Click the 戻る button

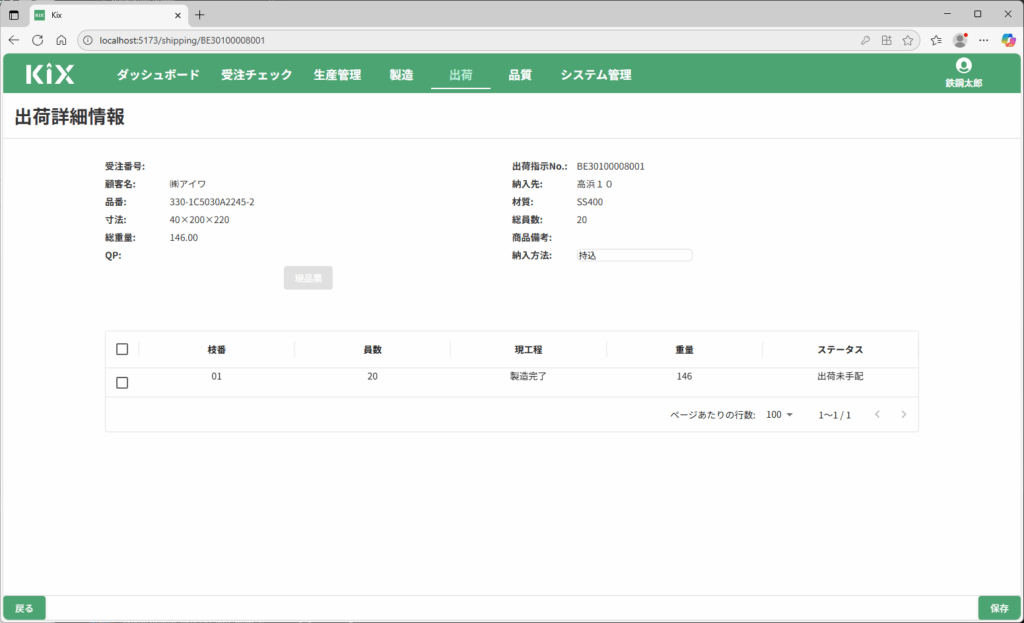coord(24,608)
